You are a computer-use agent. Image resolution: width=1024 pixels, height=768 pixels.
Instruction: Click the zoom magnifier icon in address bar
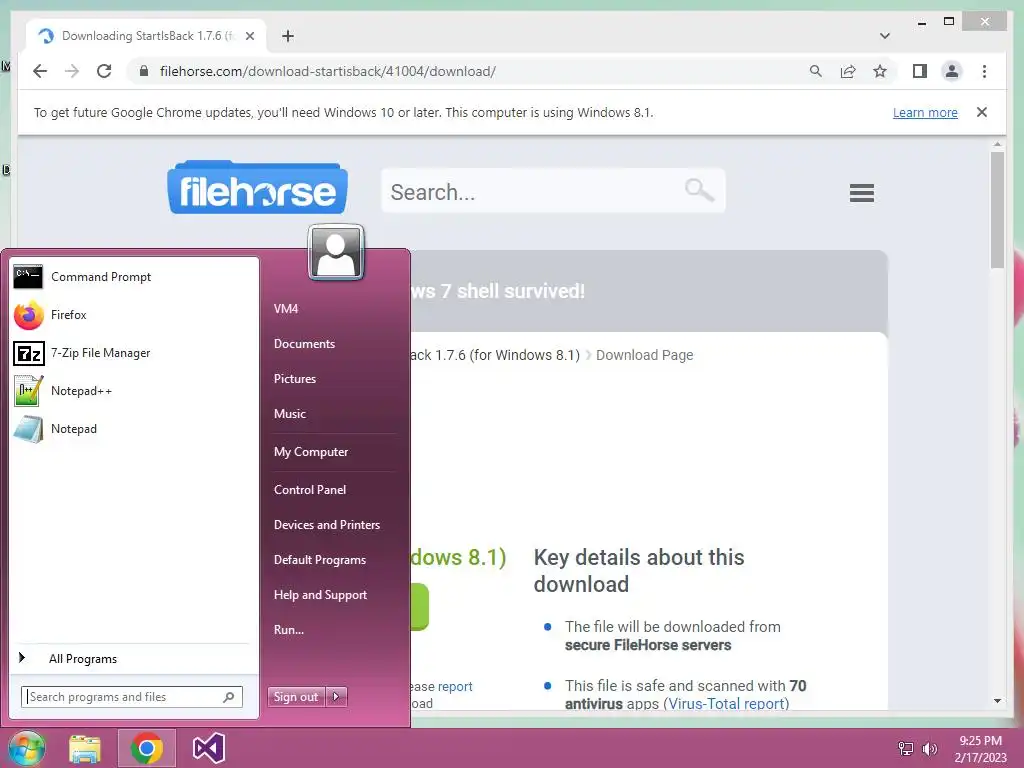816,71
